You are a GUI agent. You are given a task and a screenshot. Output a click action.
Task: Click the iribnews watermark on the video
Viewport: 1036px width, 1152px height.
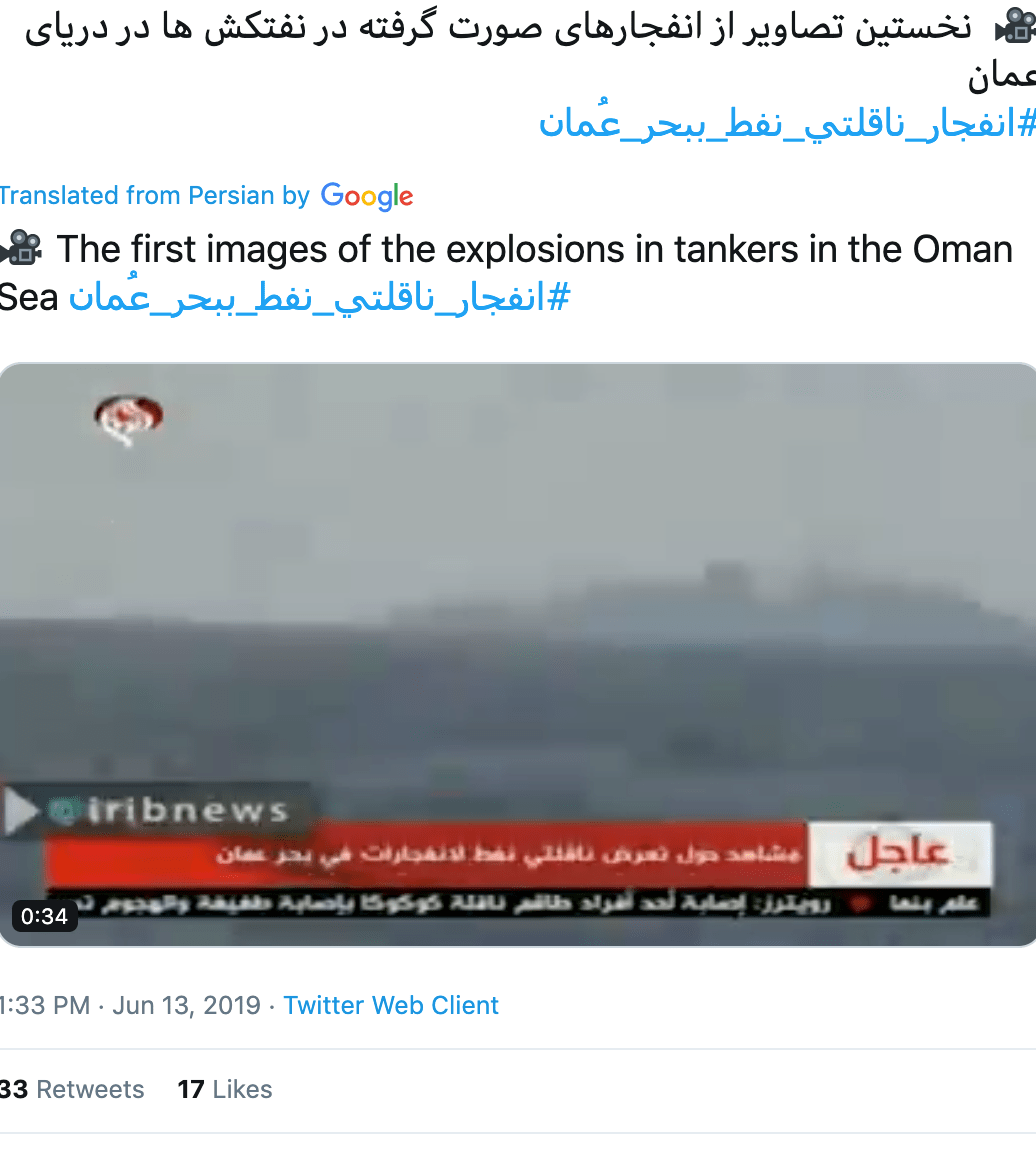(x=187, y=810)
